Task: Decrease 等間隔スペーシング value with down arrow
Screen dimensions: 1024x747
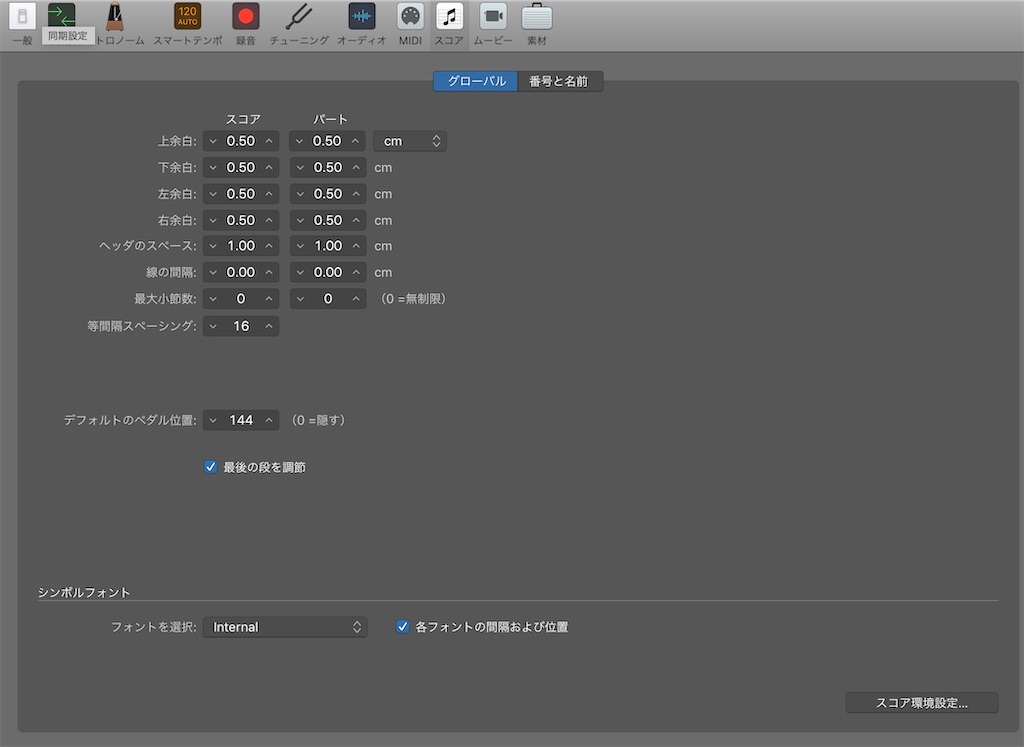Action: tap(213, 326)
